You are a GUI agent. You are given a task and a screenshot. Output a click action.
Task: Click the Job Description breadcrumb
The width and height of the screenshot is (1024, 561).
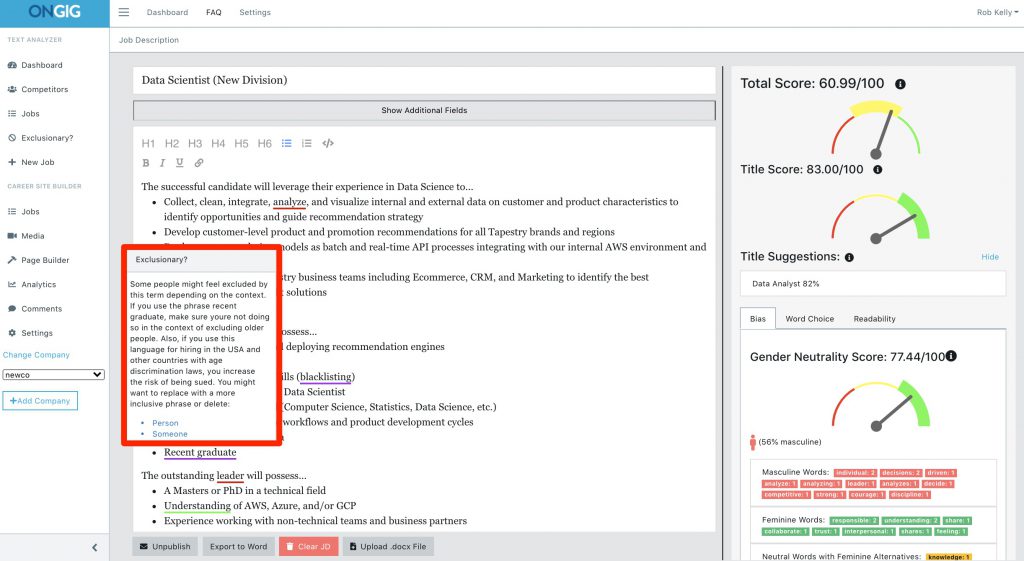149,40
